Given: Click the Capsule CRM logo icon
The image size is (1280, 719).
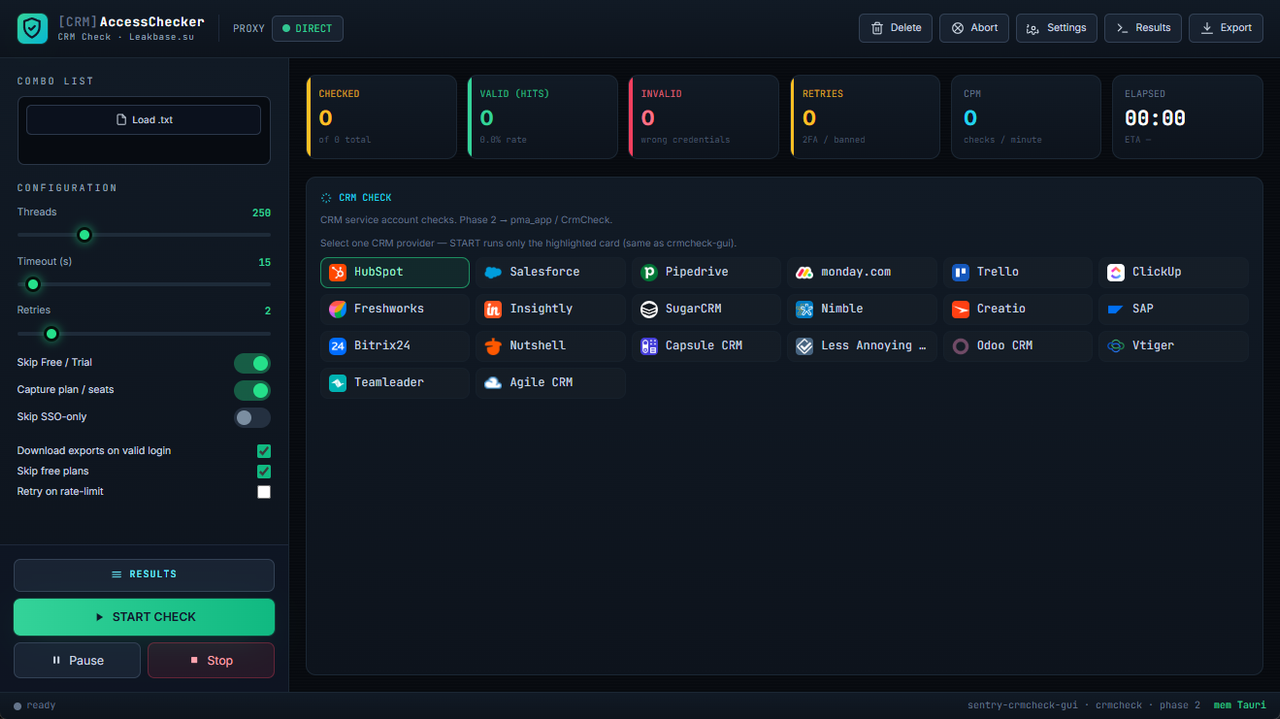Looking at the screenshot, I should pos(649,346).
